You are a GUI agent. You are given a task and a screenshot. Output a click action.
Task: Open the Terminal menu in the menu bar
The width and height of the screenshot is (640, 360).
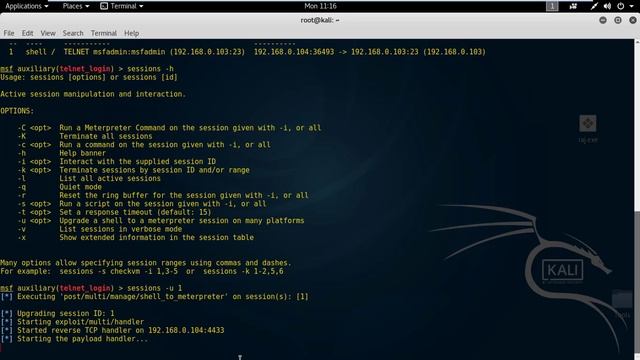pos(104,33)
